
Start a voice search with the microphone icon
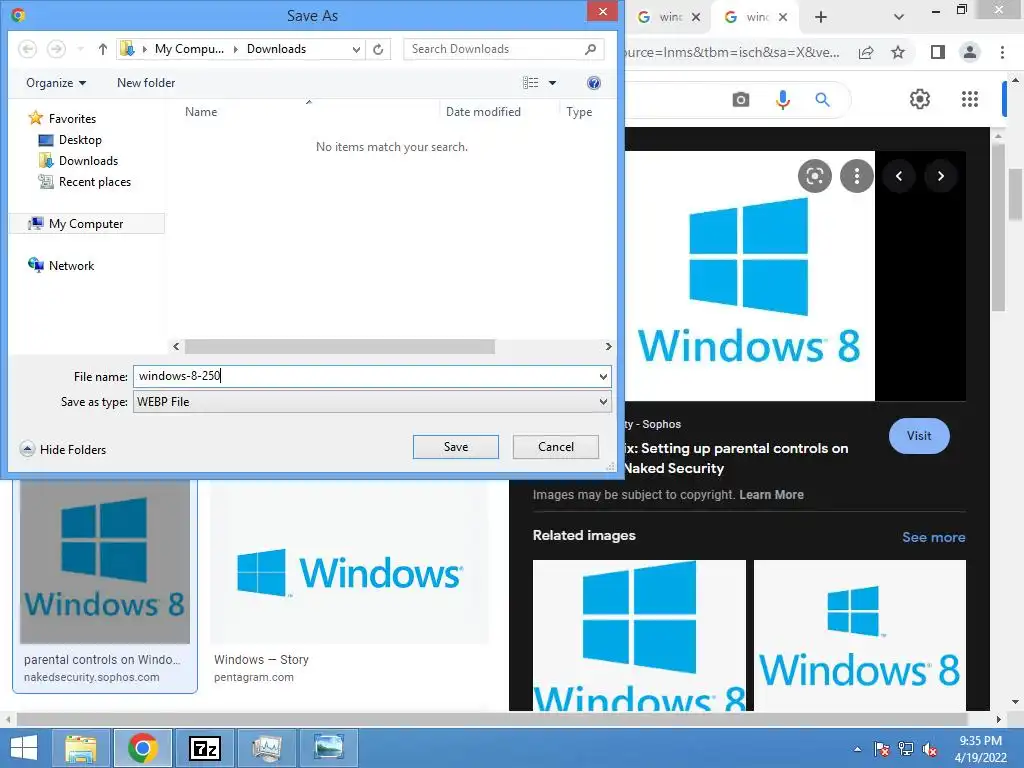pos(782,99)
